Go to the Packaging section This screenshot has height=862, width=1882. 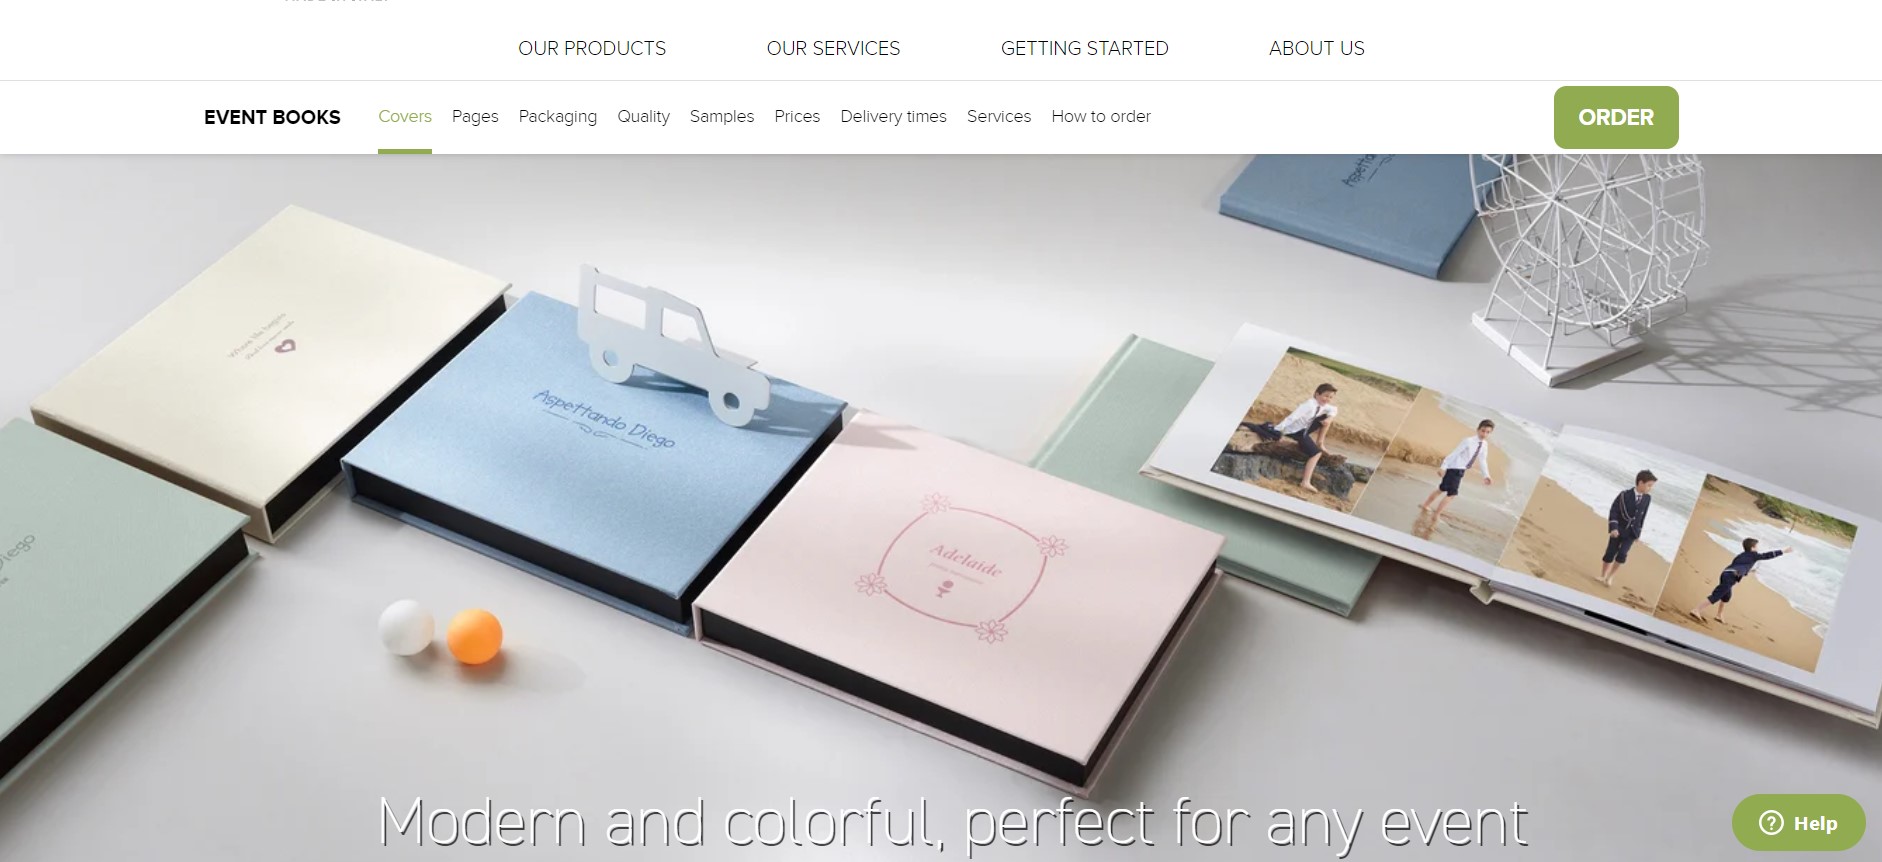click(558, 116)
